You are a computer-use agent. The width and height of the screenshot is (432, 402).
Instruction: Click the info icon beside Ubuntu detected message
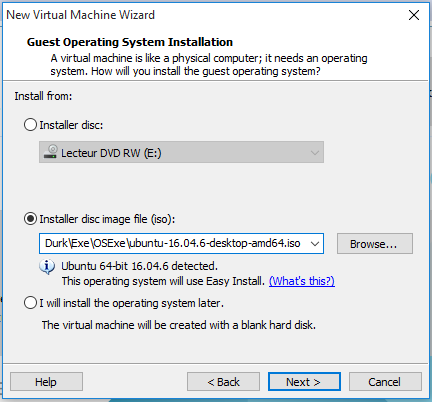[x=47, y=266]
